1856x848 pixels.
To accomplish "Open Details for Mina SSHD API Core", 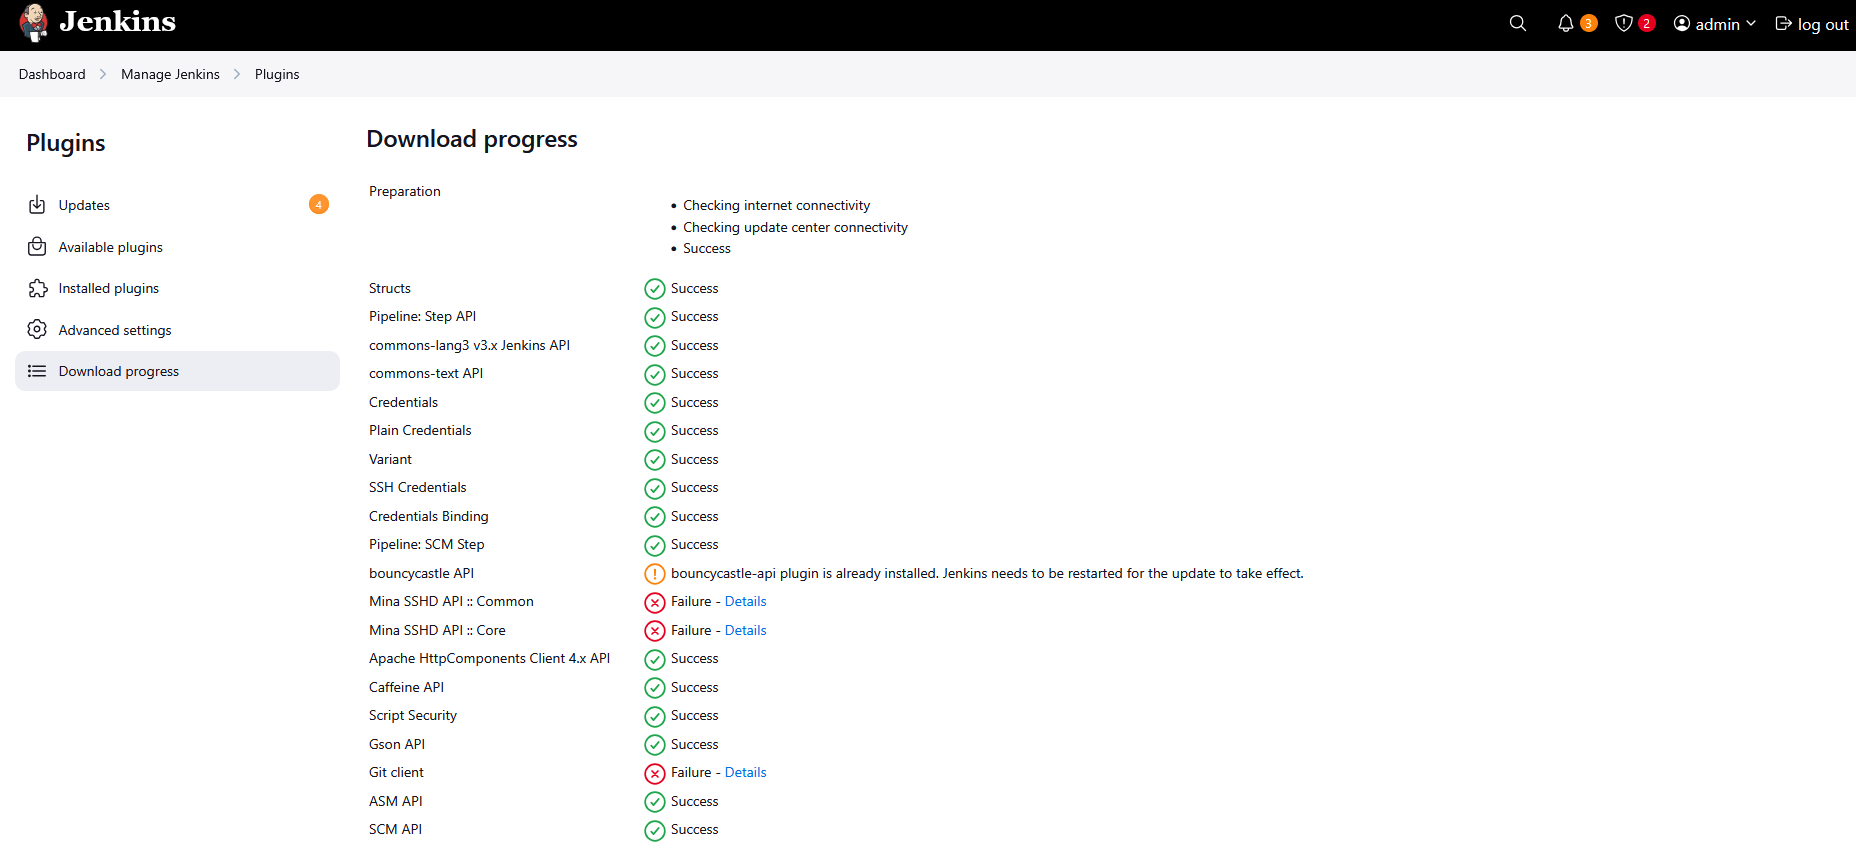I will (x=745, y=630).
